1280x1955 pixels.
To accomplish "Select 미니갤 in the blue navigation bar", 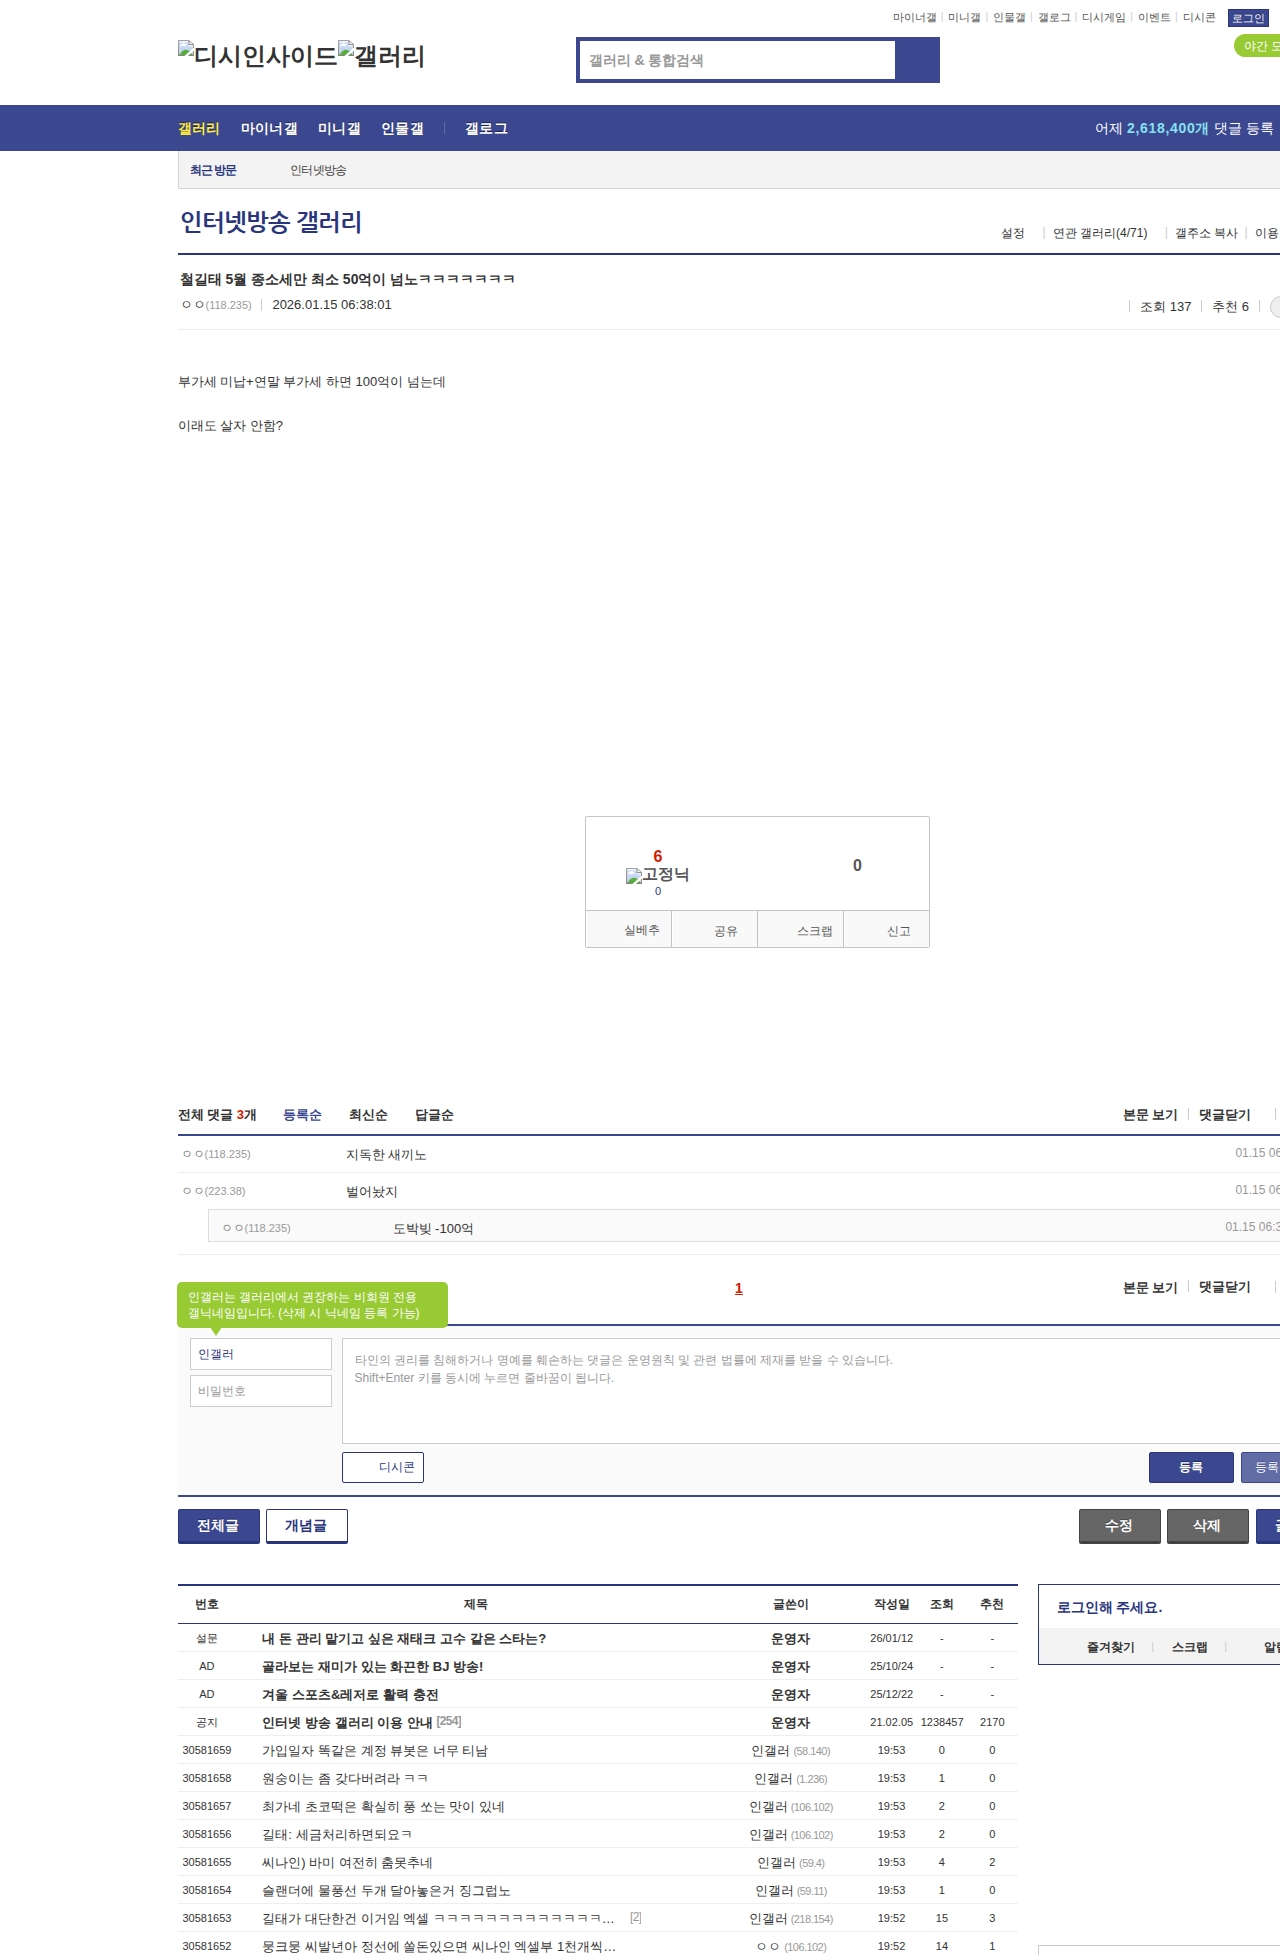I will tap(339, 129).
